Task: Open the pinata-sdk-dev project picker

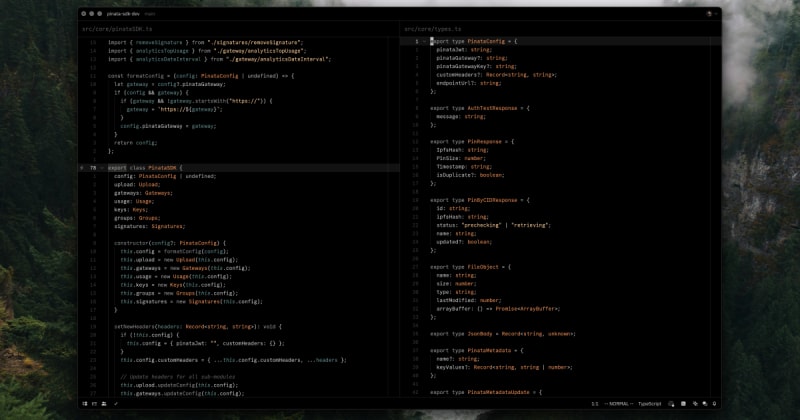Action: tap(122, 14)
